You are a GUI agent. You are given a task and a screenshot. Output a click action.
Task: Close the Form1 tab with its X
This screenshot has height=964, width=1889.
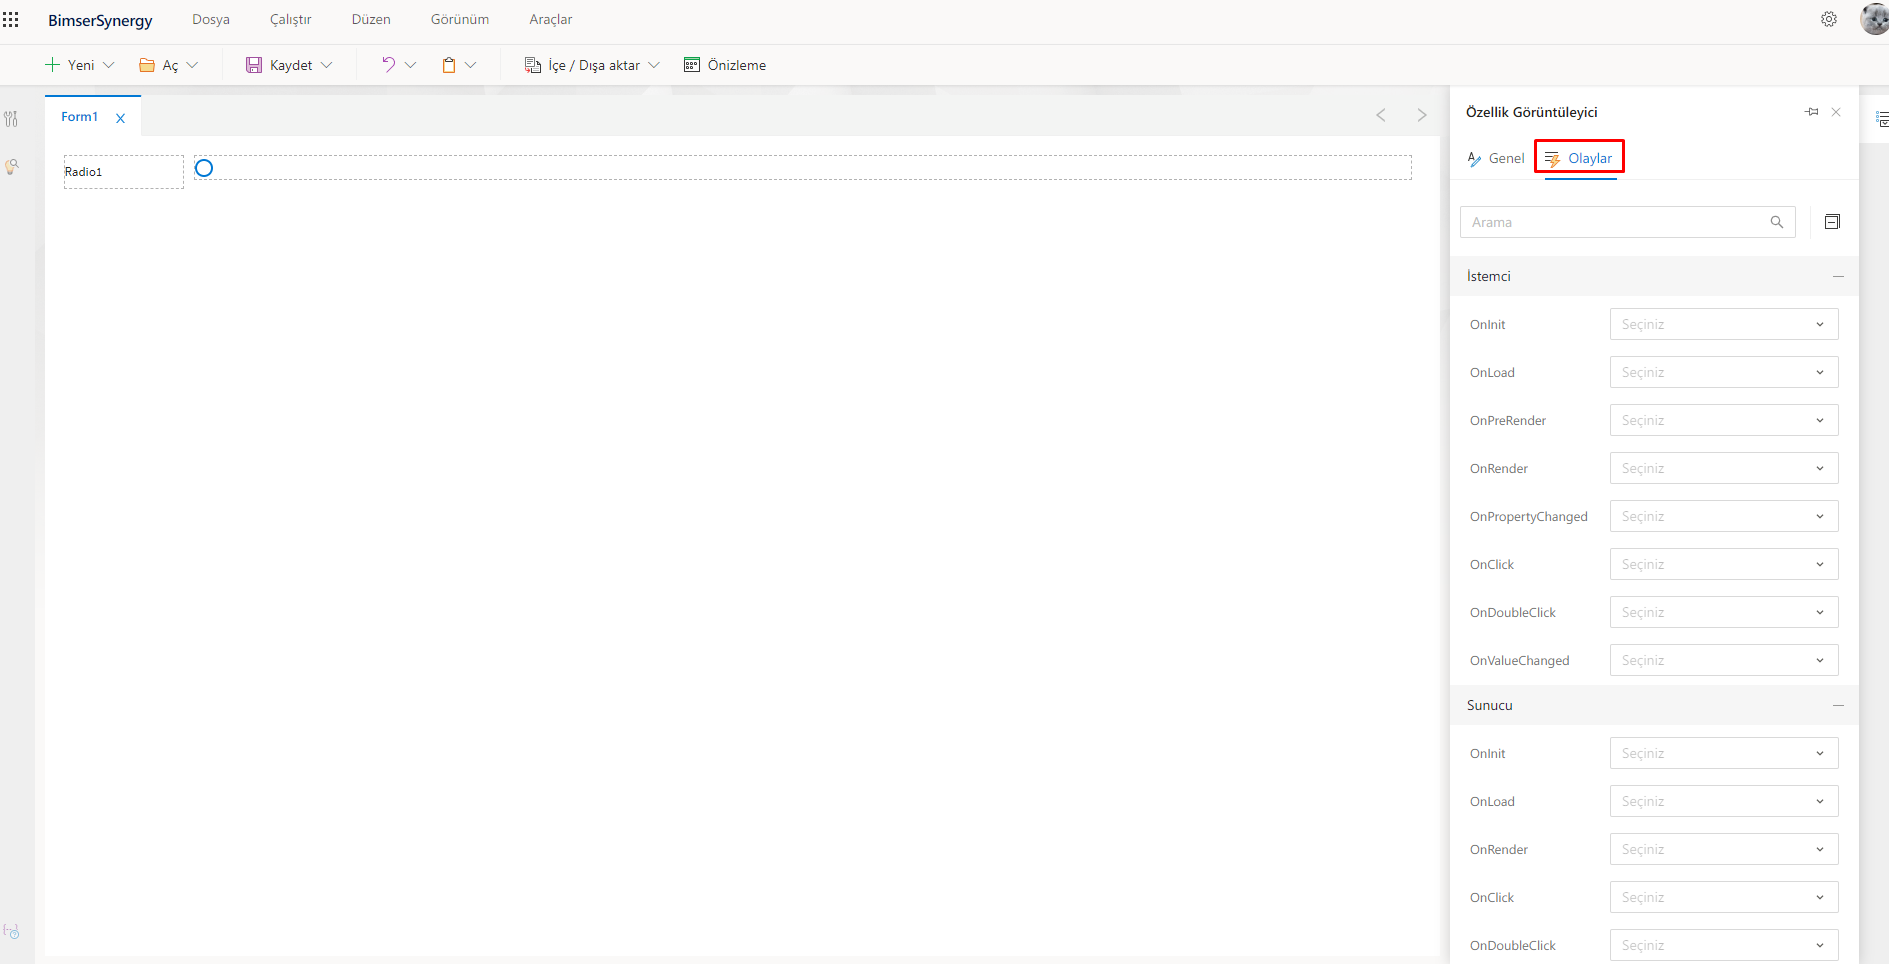click(x=120, y=118)
